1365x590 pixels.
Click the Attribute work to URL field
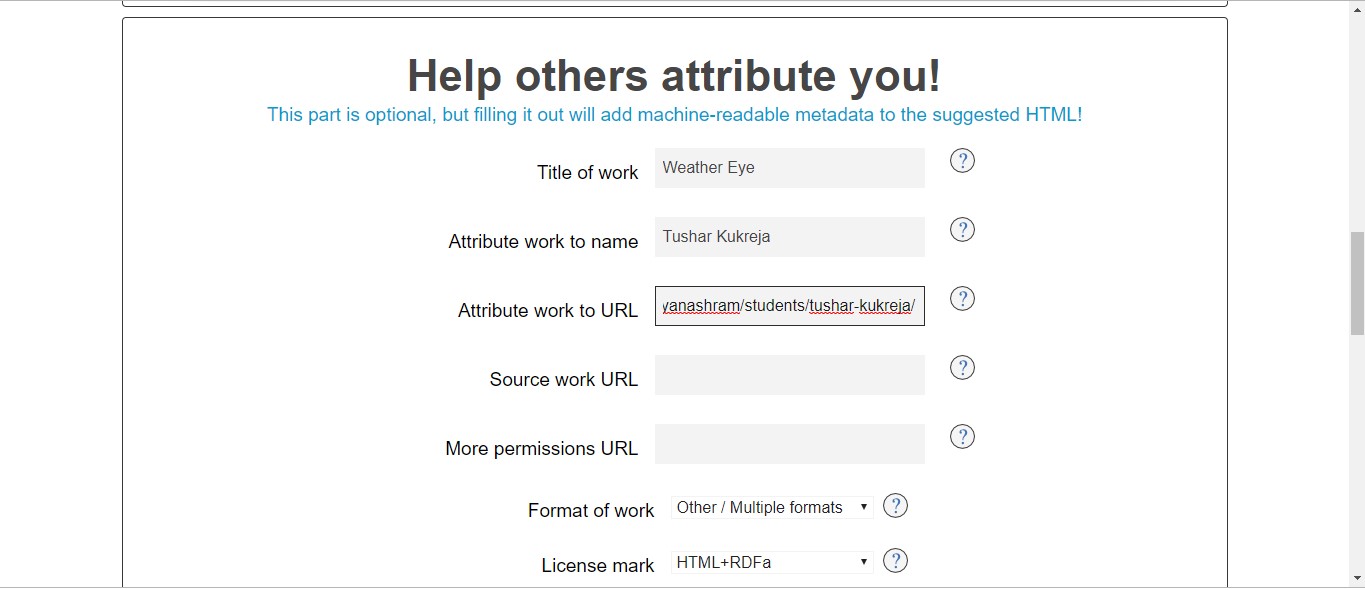pos(789,306)
